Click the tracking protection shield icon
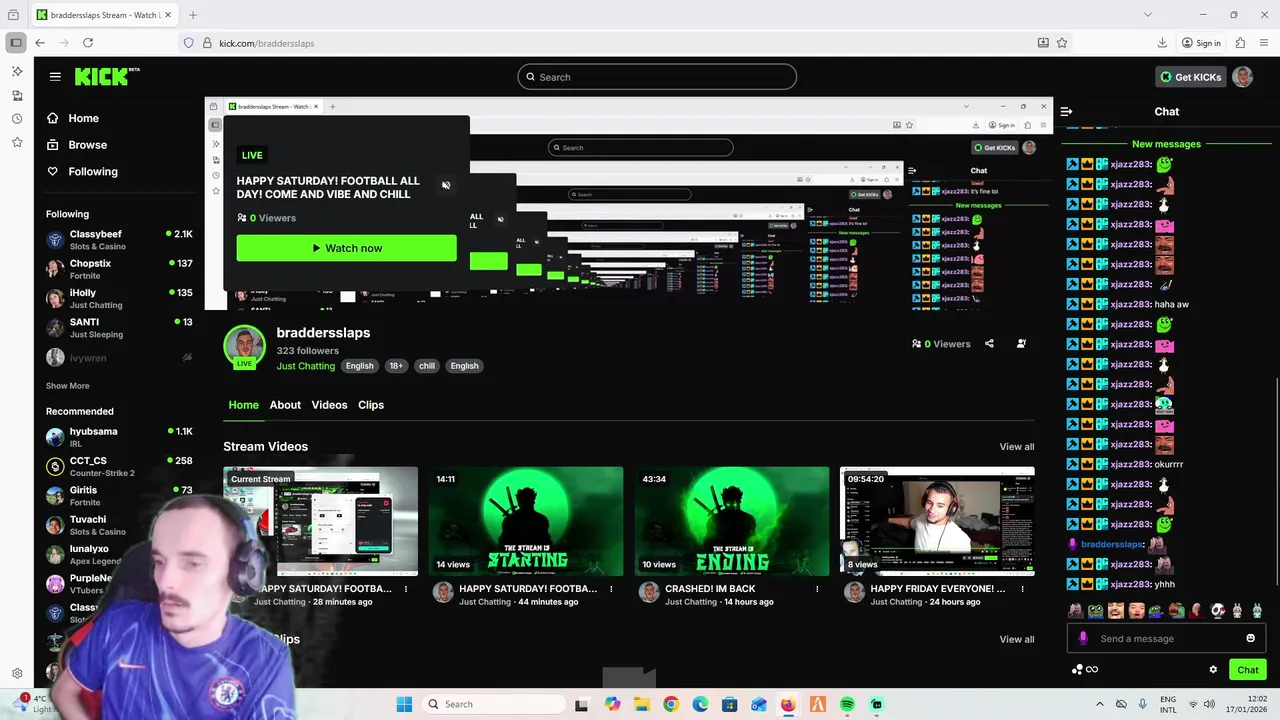 click(188, 43)
